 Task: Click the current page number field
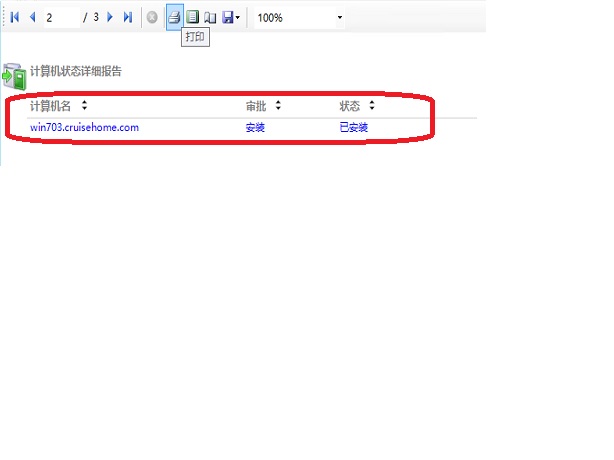(61, 18)
